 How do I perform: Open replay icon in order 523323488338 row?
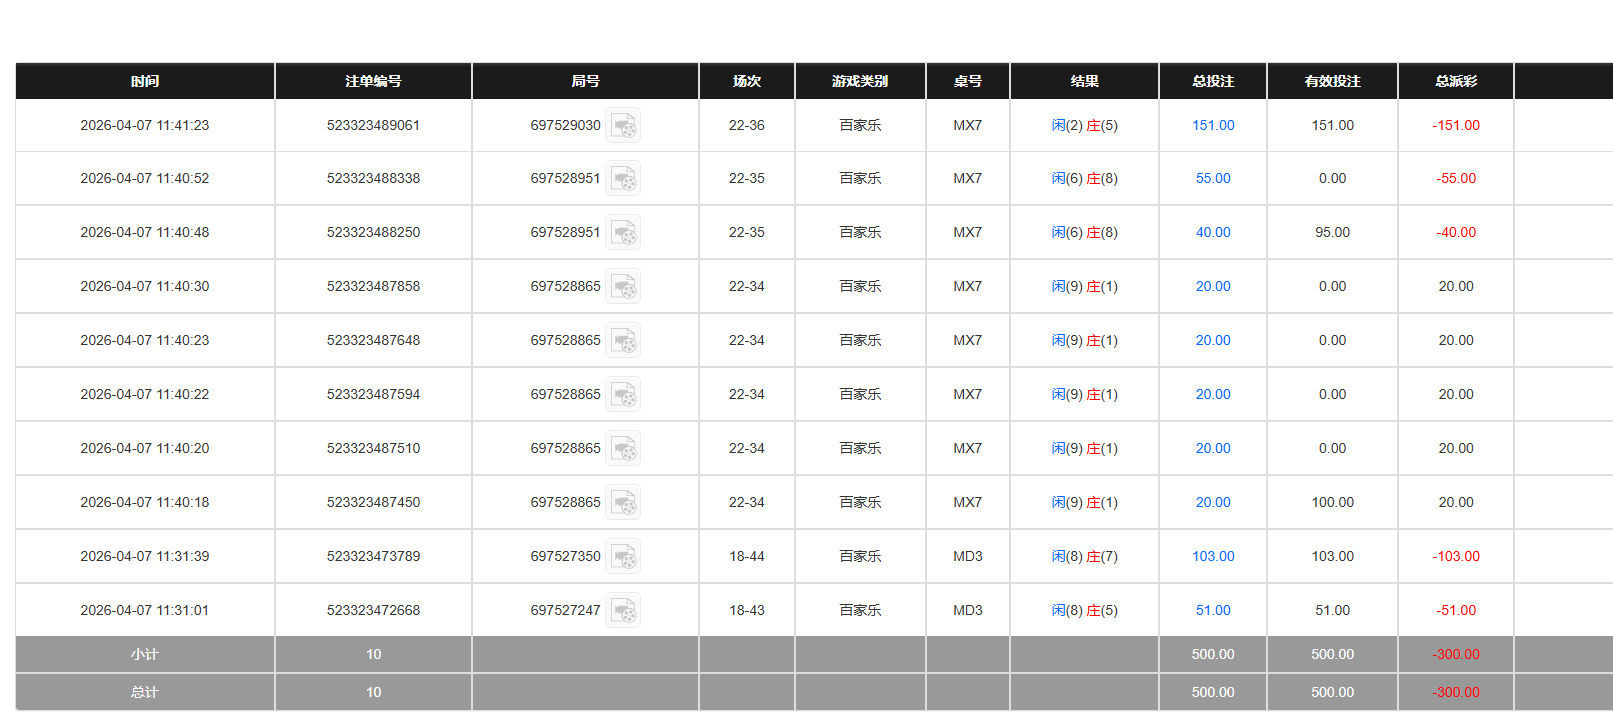point(623,179)
